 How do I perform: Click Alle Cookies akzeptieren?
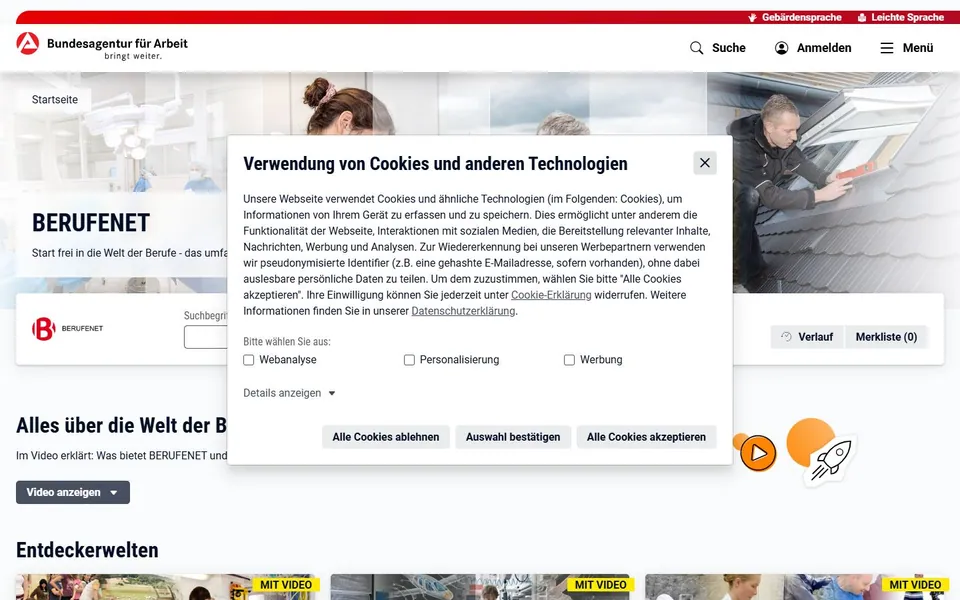click(x=646, y=437)
